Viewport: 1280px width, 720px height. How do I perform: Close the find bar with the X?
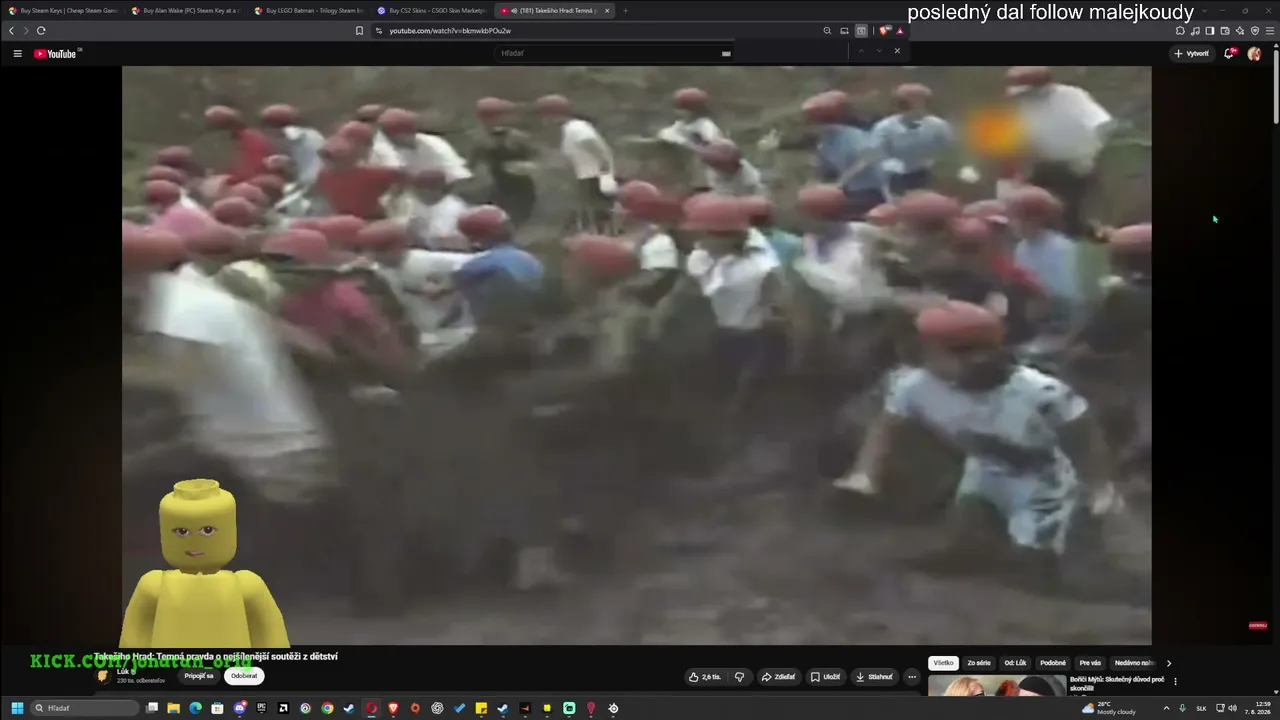897,51
